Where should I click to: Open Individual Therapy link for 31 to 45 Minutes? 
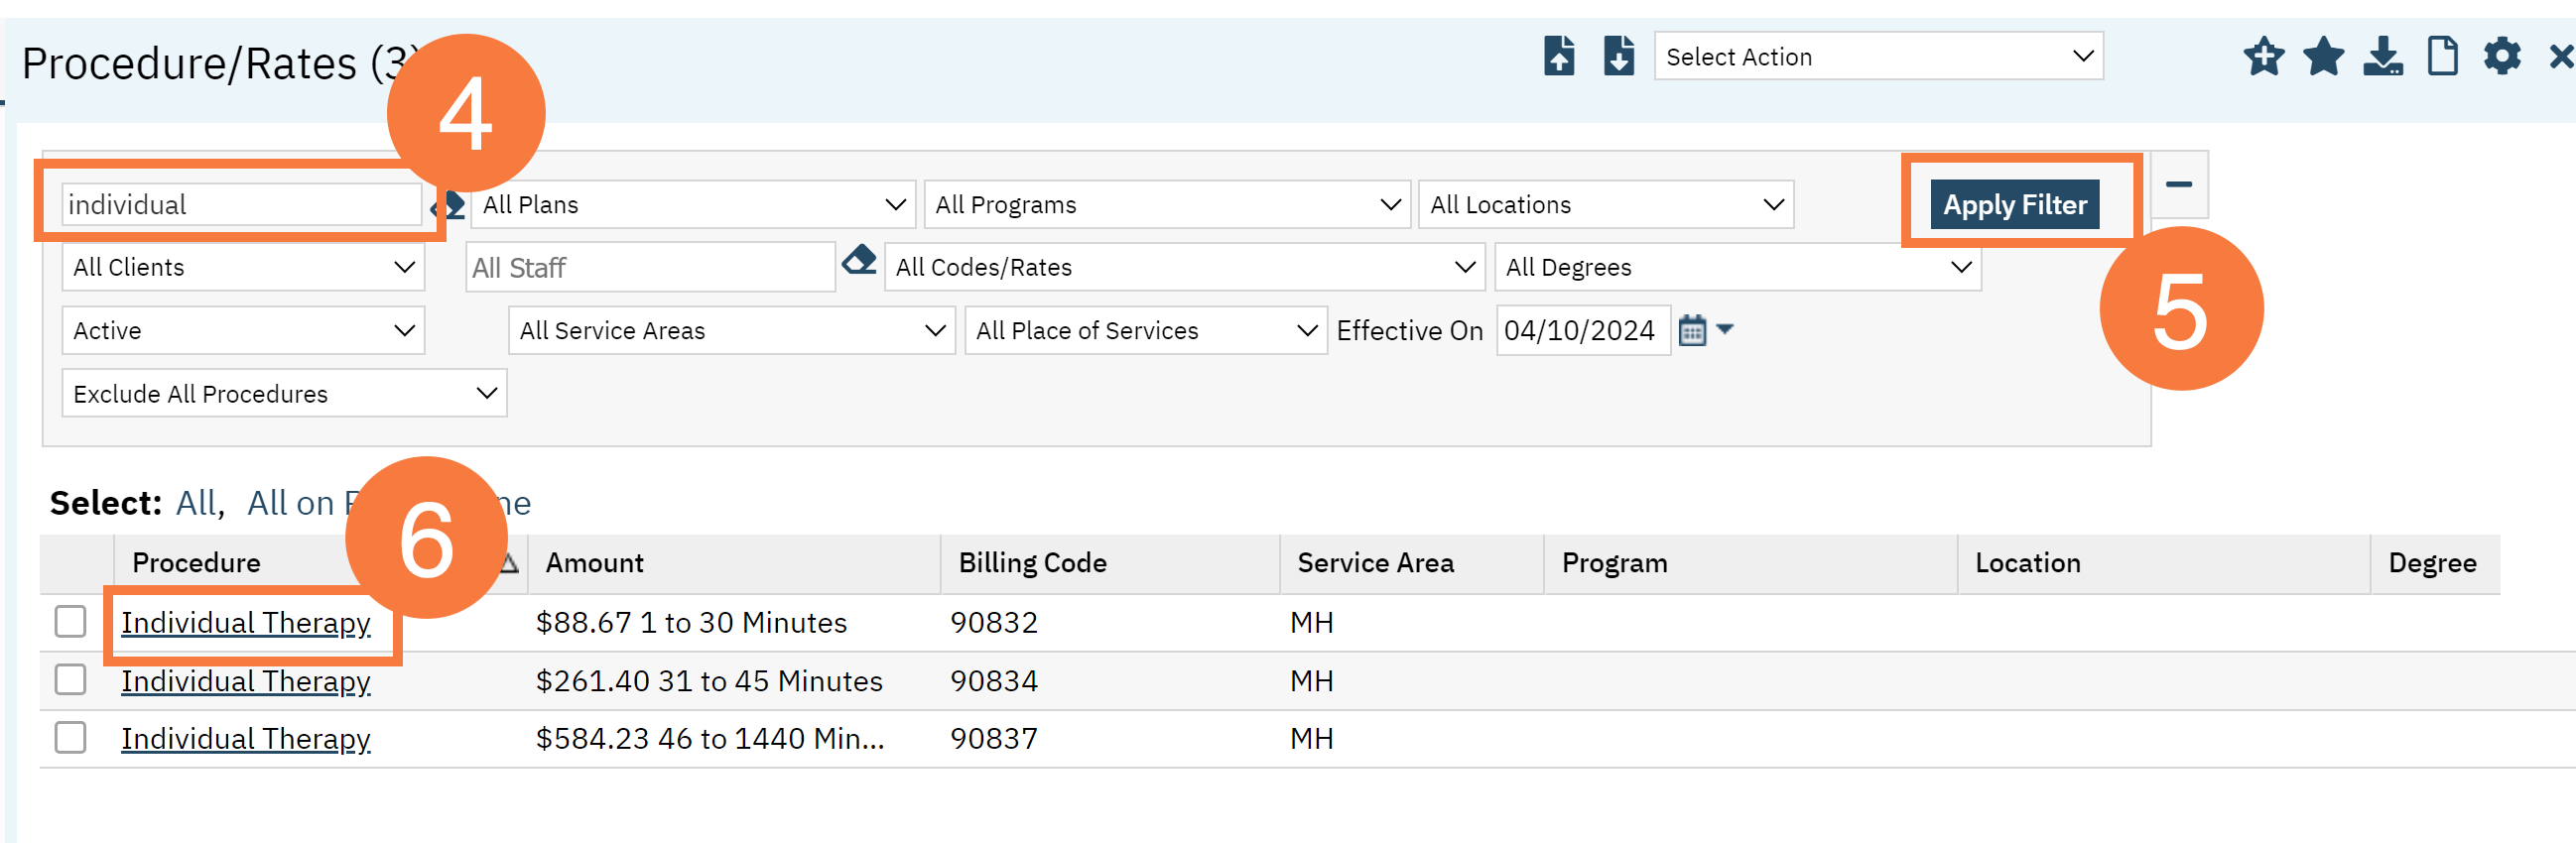click(x=246, y=681)
